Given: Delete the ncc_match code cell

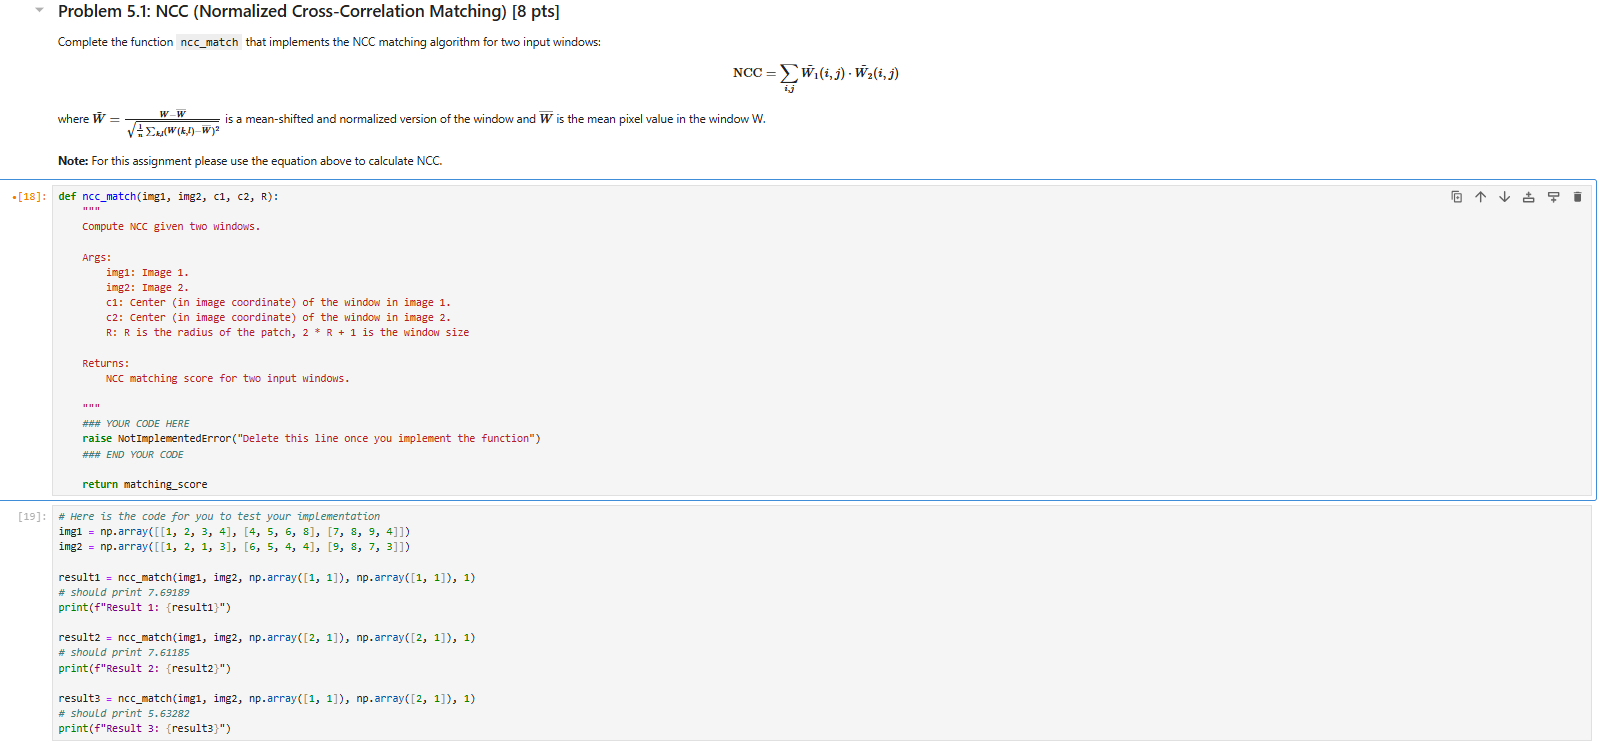Looking at the screenshot, I should [1577, 197].
